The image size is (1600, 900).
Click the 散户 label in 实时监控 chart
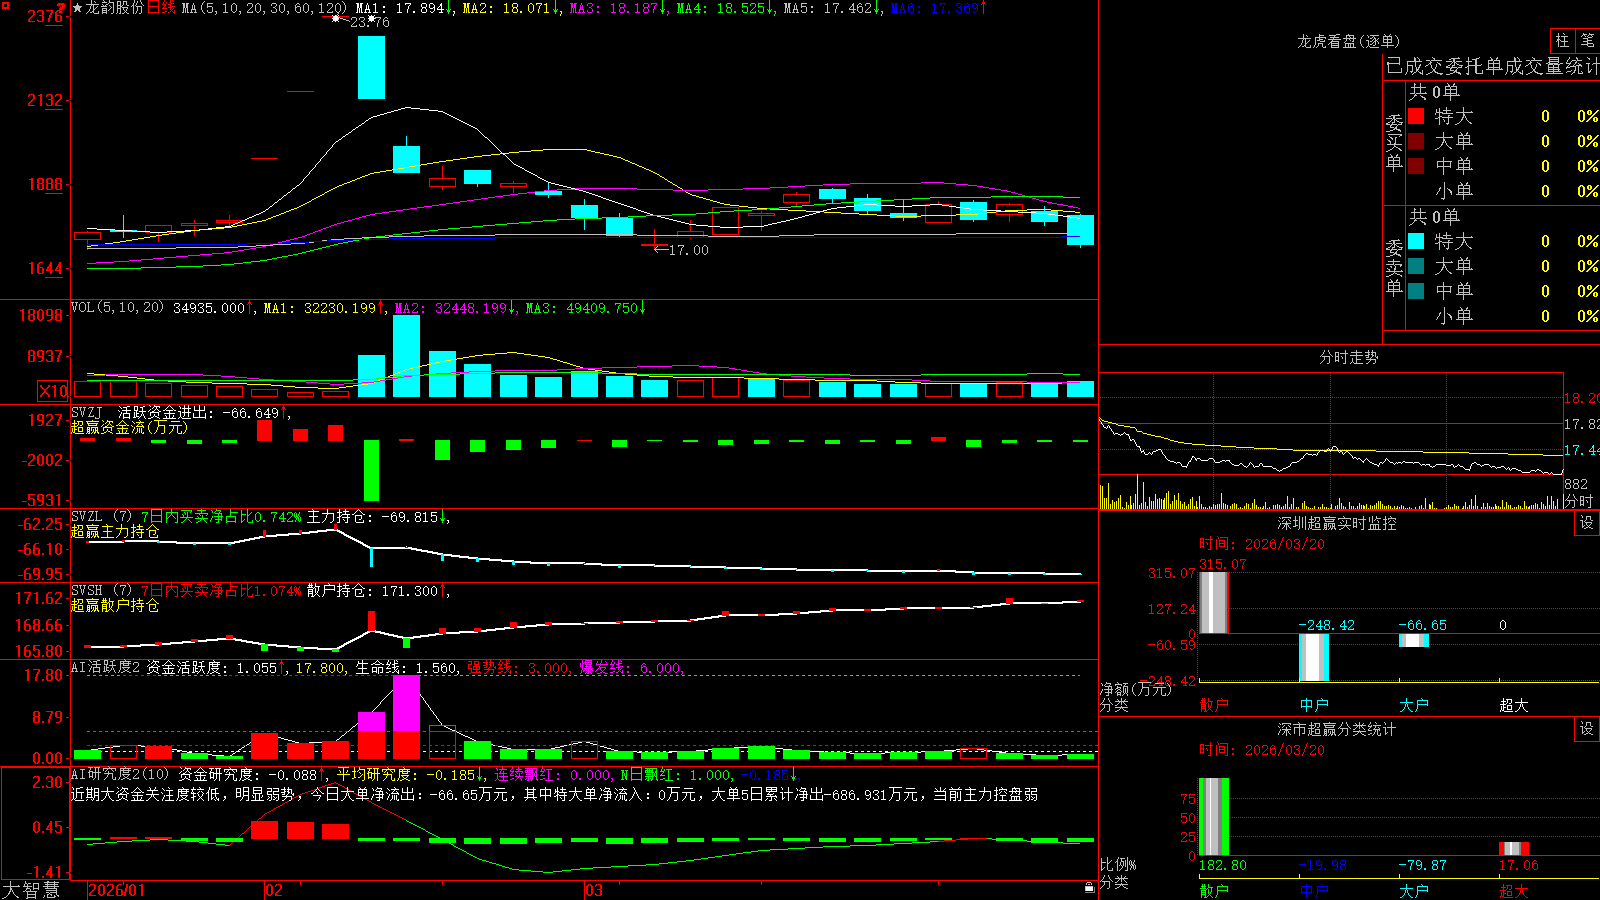tap(1214, 705)
